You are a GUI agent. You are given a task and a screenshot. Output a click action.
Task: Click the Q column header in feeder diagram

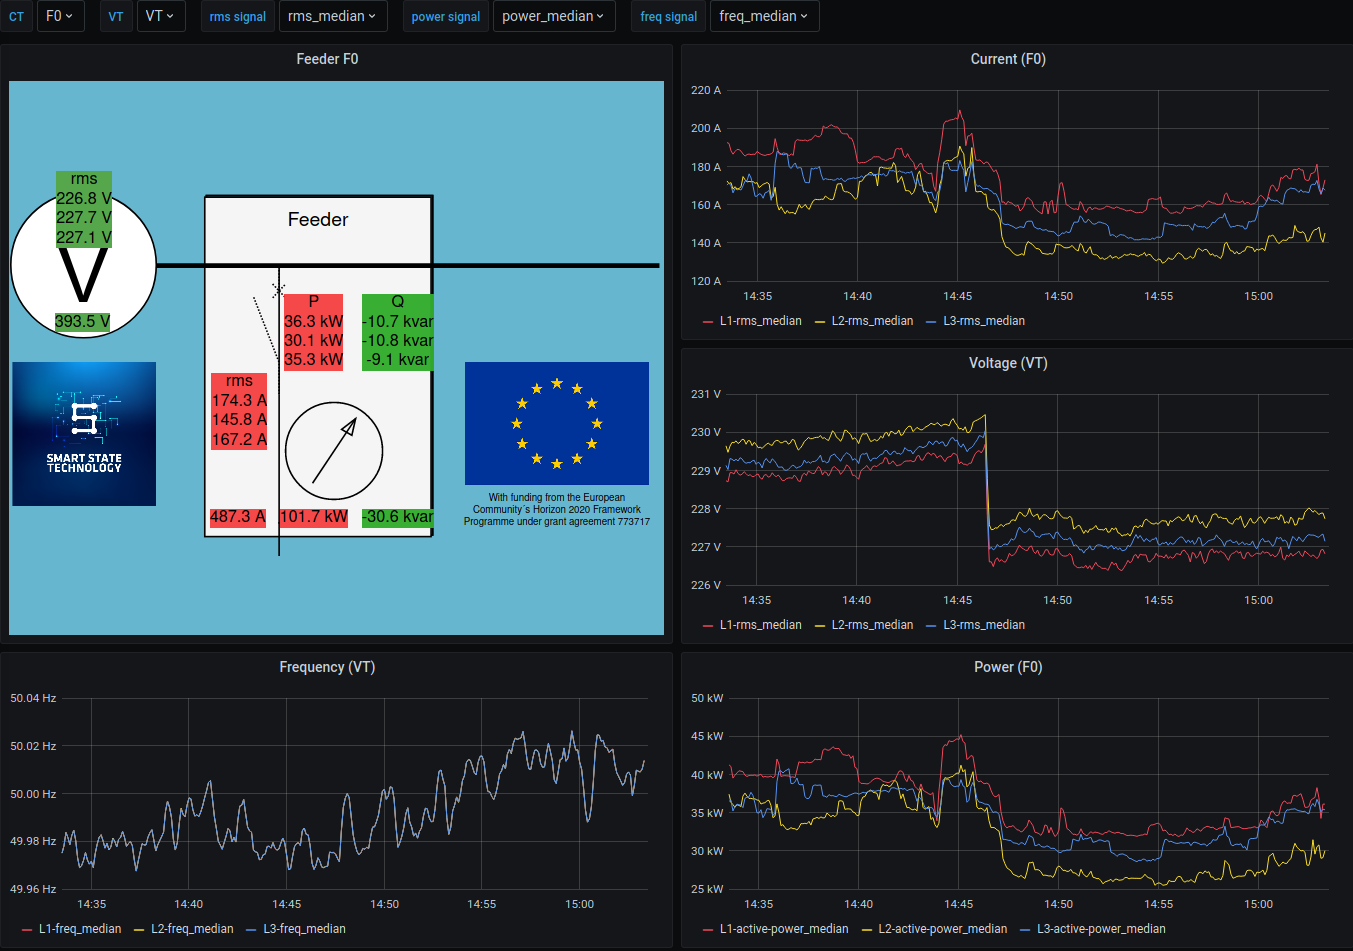398,301
